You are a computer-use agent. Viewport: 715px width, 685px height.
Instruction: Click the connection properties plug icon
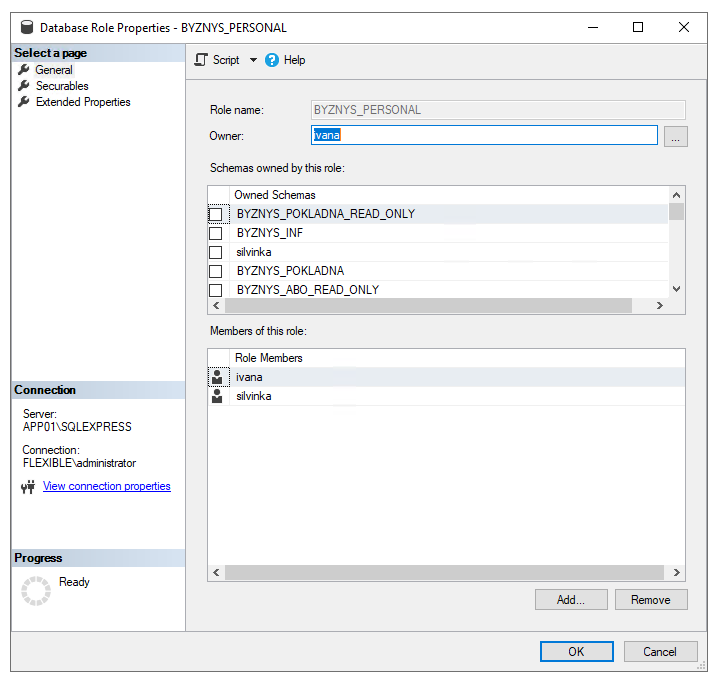click(28, 487)
